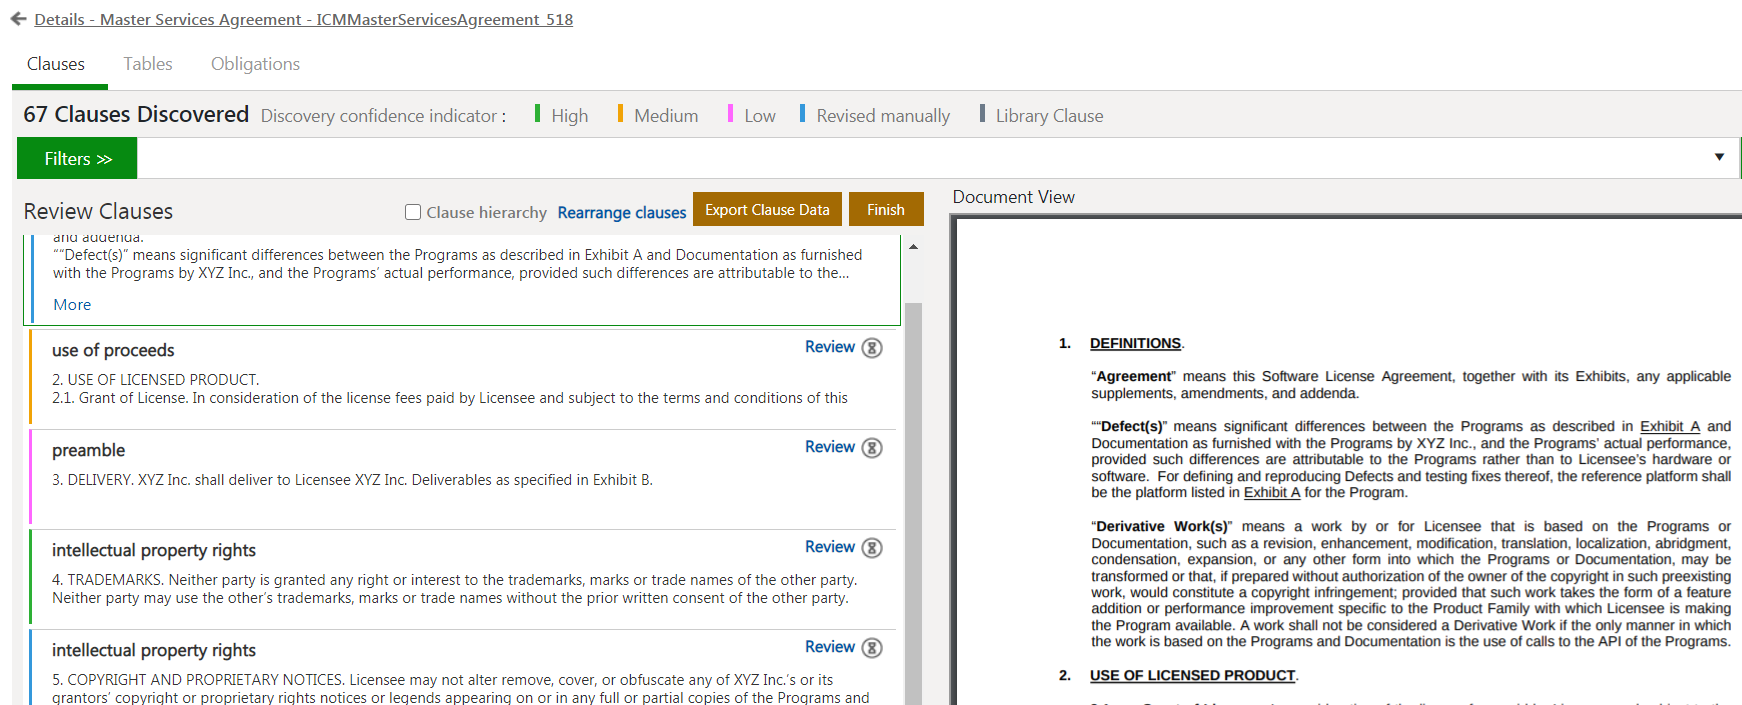
Task: Click review icon beside use of proceeds
Action: [872, 348]
